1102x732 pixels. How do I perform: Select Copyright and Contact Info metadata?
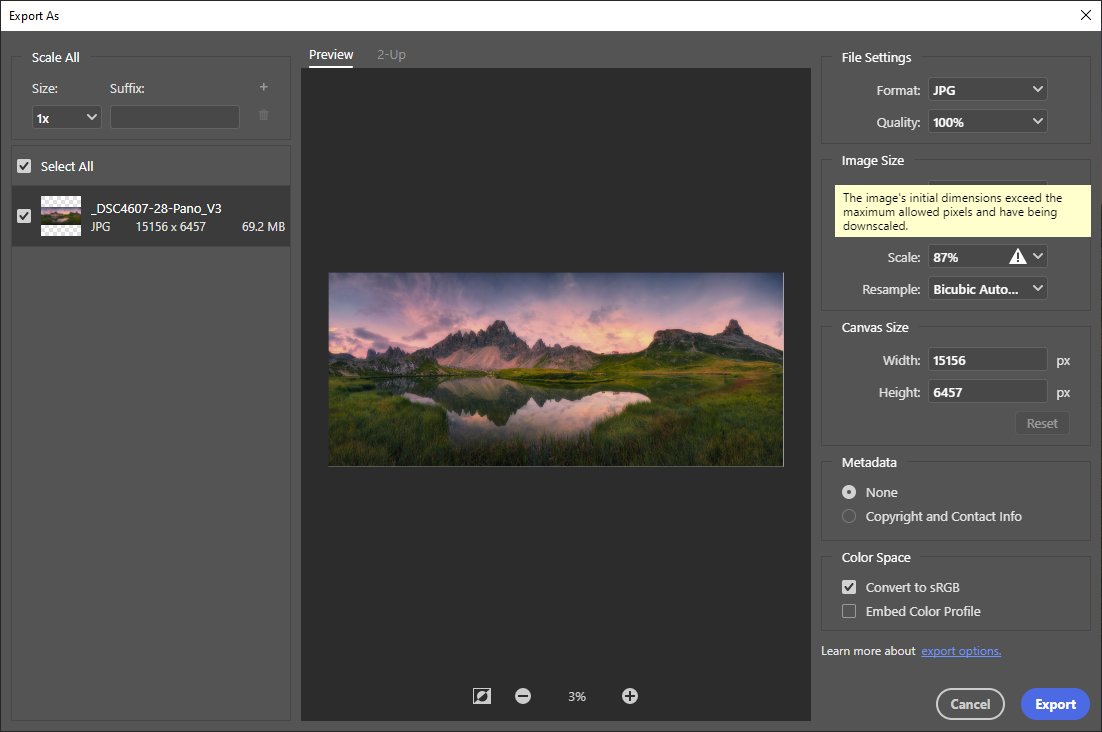click(849, 516)
